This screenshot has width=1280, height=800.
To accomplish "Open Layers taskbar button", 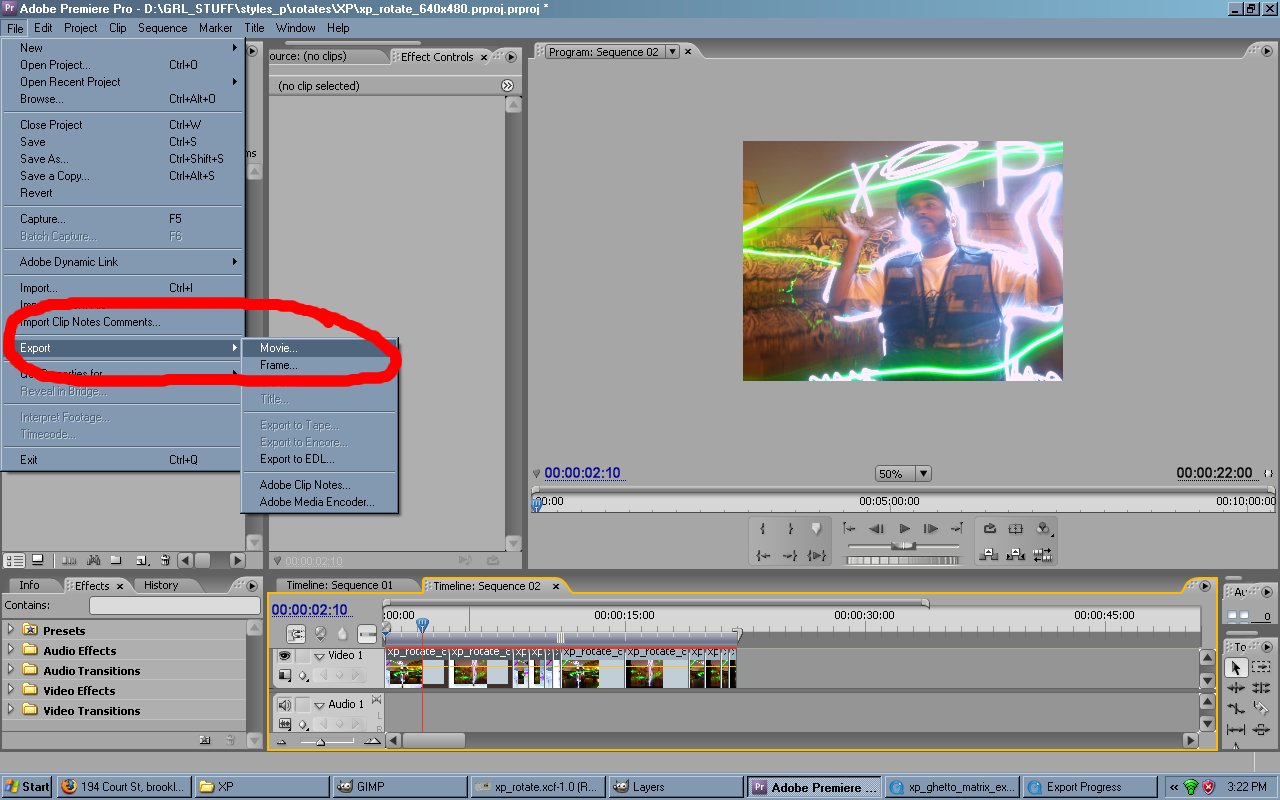I will [674, 787].
